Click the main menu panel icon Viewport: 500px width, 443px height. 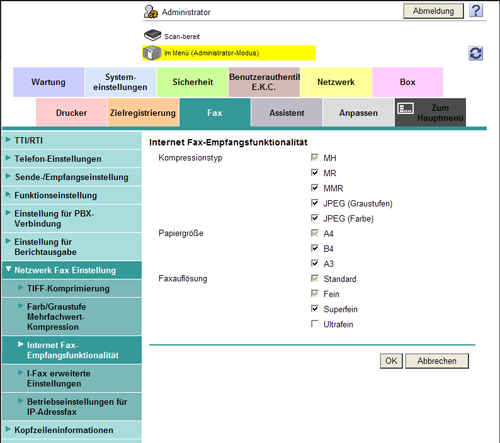pyautogui.click(x=406, y=108)
